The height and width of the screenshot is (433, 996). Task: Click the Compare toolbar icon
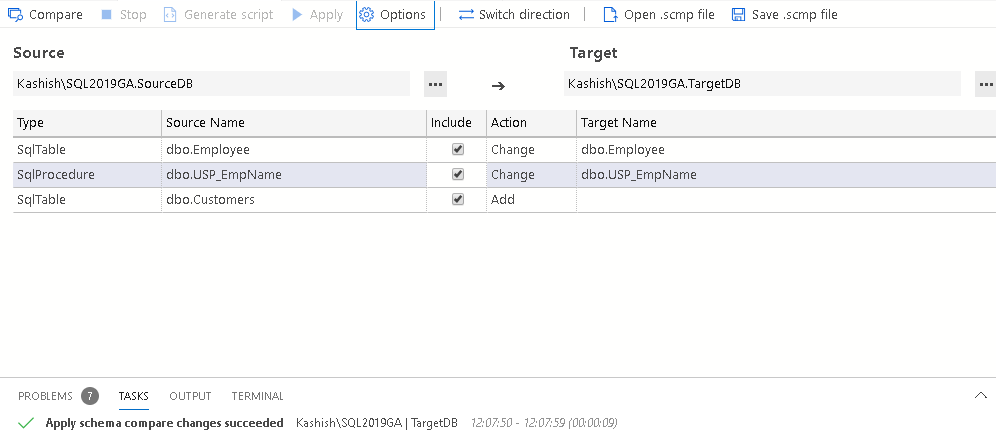click(x=16, y=15)
